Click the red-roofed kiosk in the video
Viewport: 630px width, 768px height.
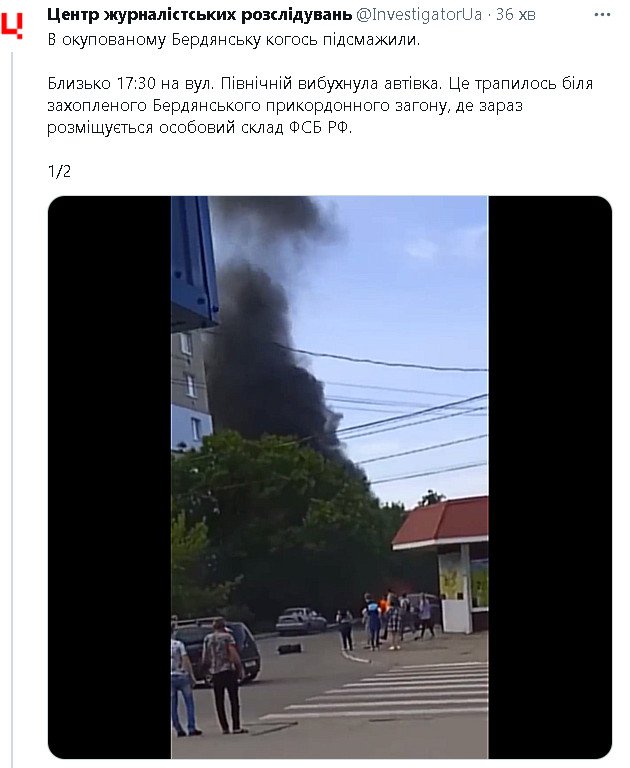click(x=441, y=563)
